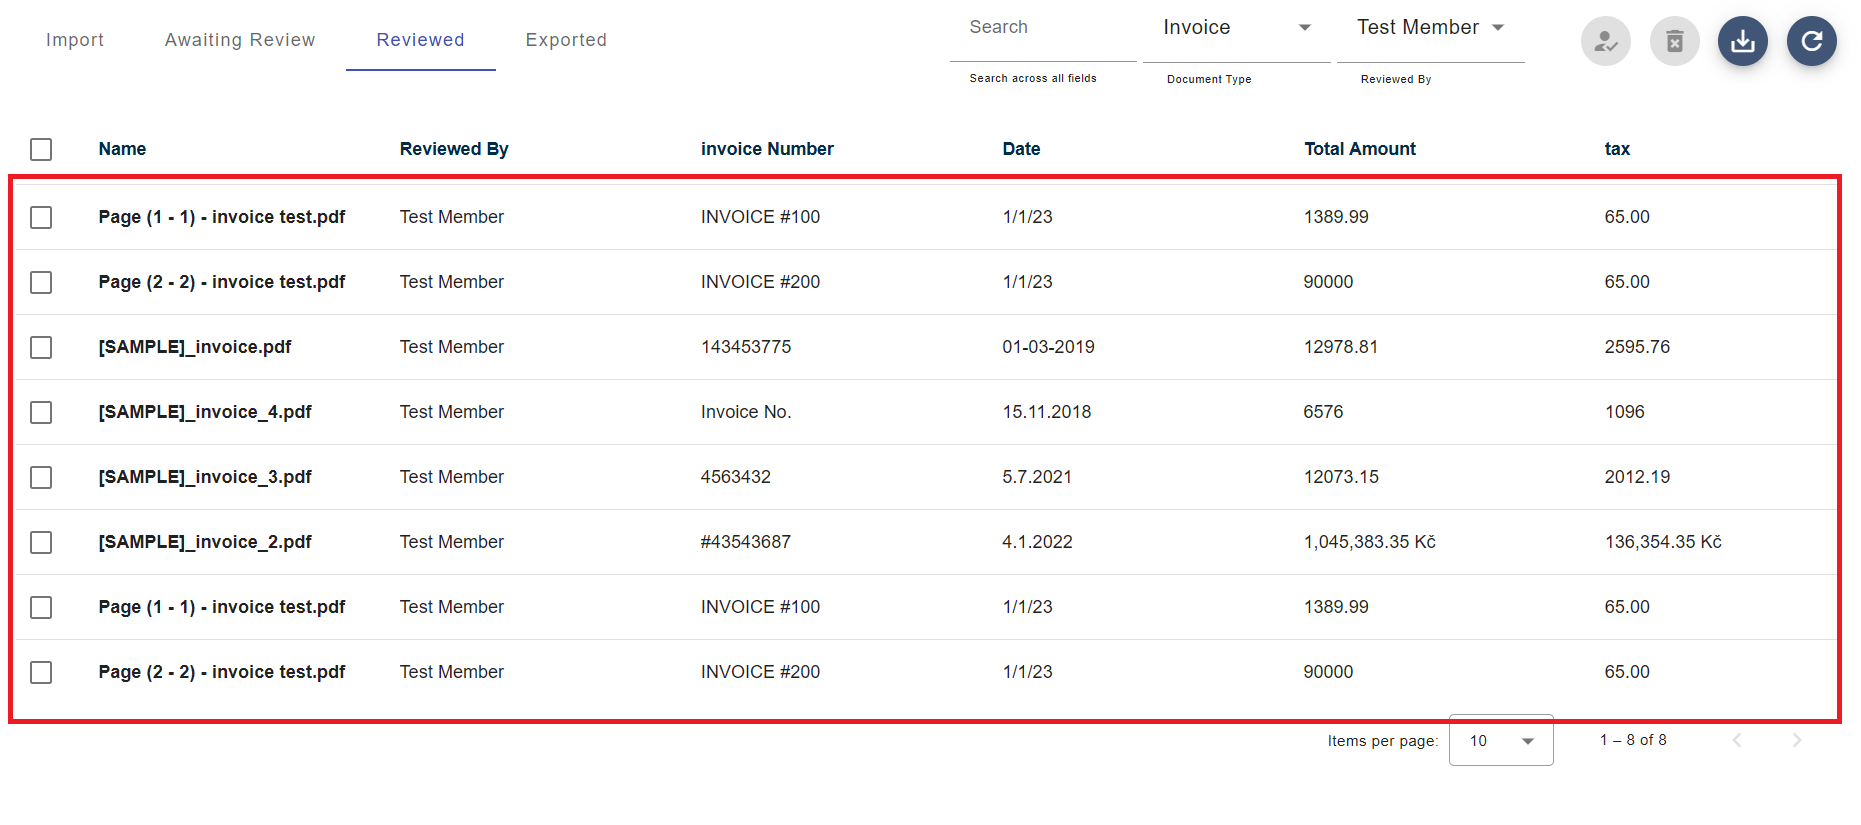Open the Items per page dropdown
The image size is (1861, 825).
click(1500, 741)
